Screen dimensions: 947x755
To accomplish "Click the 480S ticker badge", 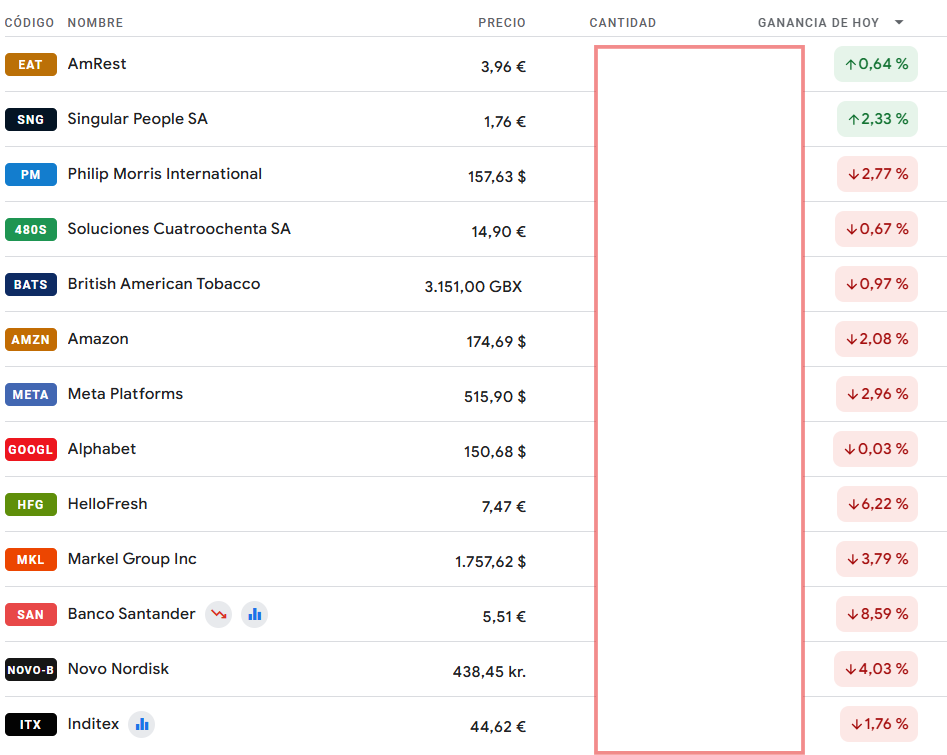I will [31, 230].
